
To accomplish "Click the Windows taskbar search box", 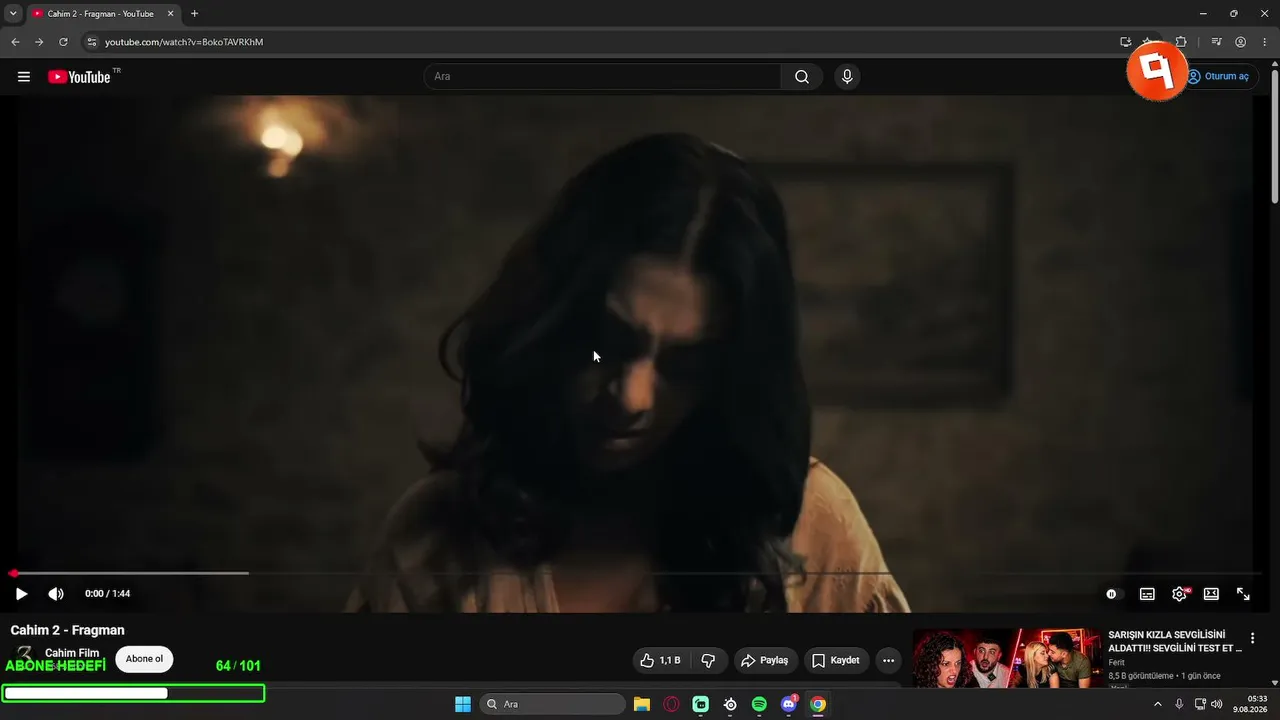I will [553, 704].
